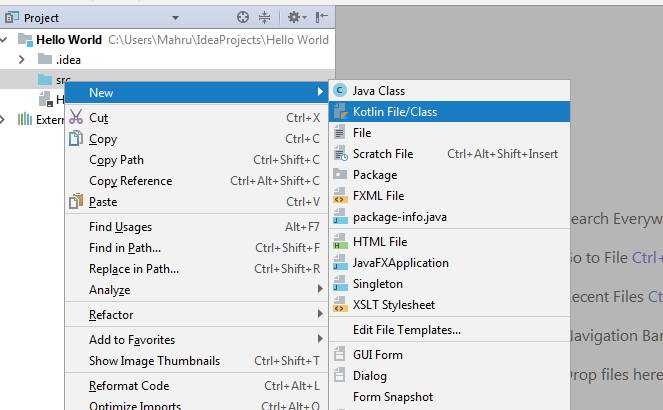Expand the External Libraries node
Screen dimensions: 663x410
pos(8,120)
